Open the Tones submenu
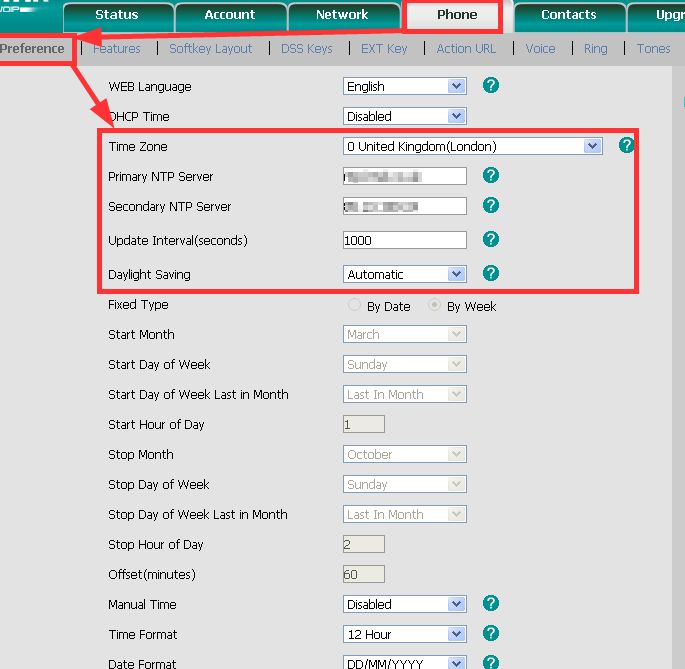Viewport: 685px width, 669px height. (x=654, y=49)
